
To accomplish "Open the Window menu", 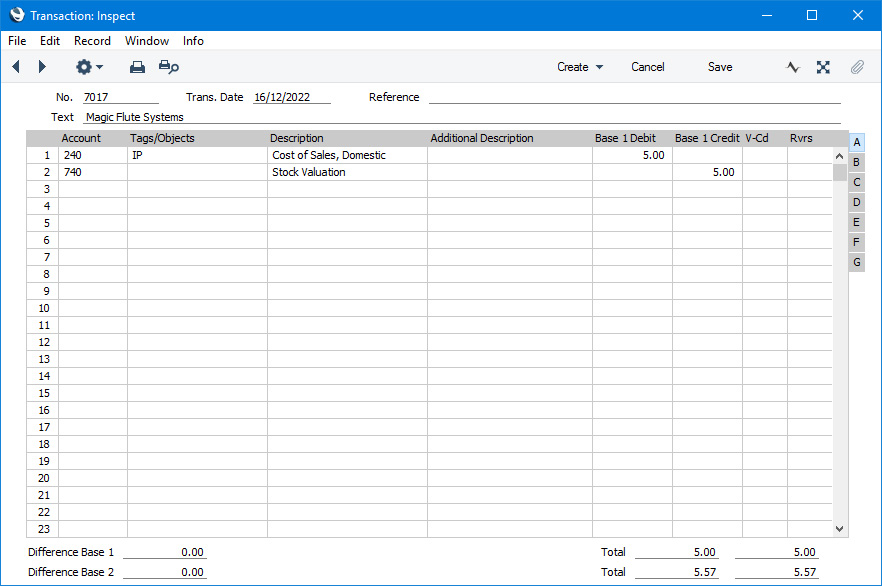I will coord(147,41).
